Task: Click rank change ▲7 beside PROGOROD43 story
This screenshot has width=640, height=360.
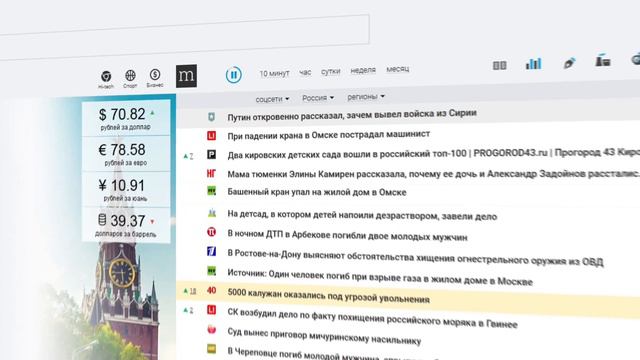Action: [188, 156]
